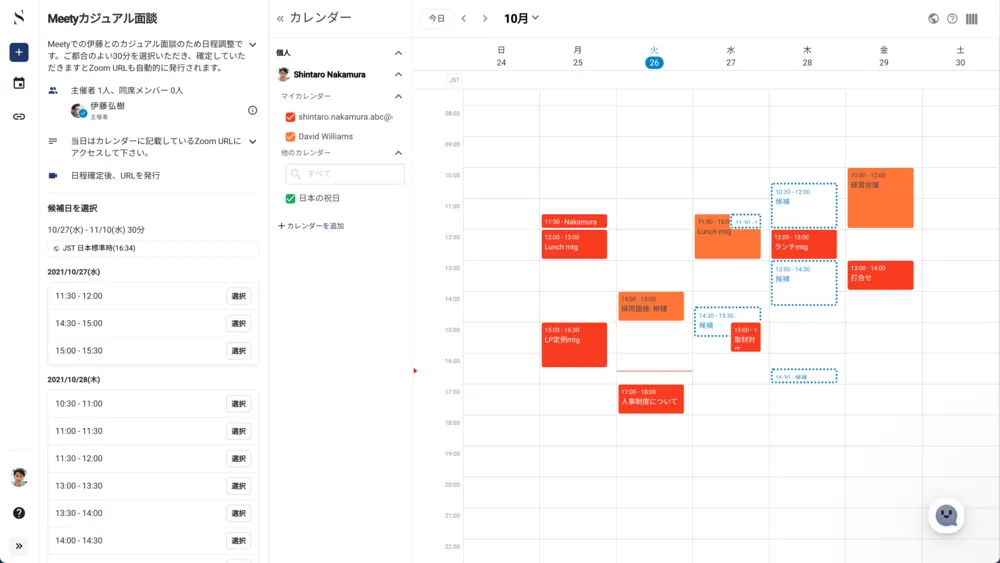Click the 10:30 - 12:00 候補 slot Thursday
This screenshot has width=1000, height=563.
(804, 205)
